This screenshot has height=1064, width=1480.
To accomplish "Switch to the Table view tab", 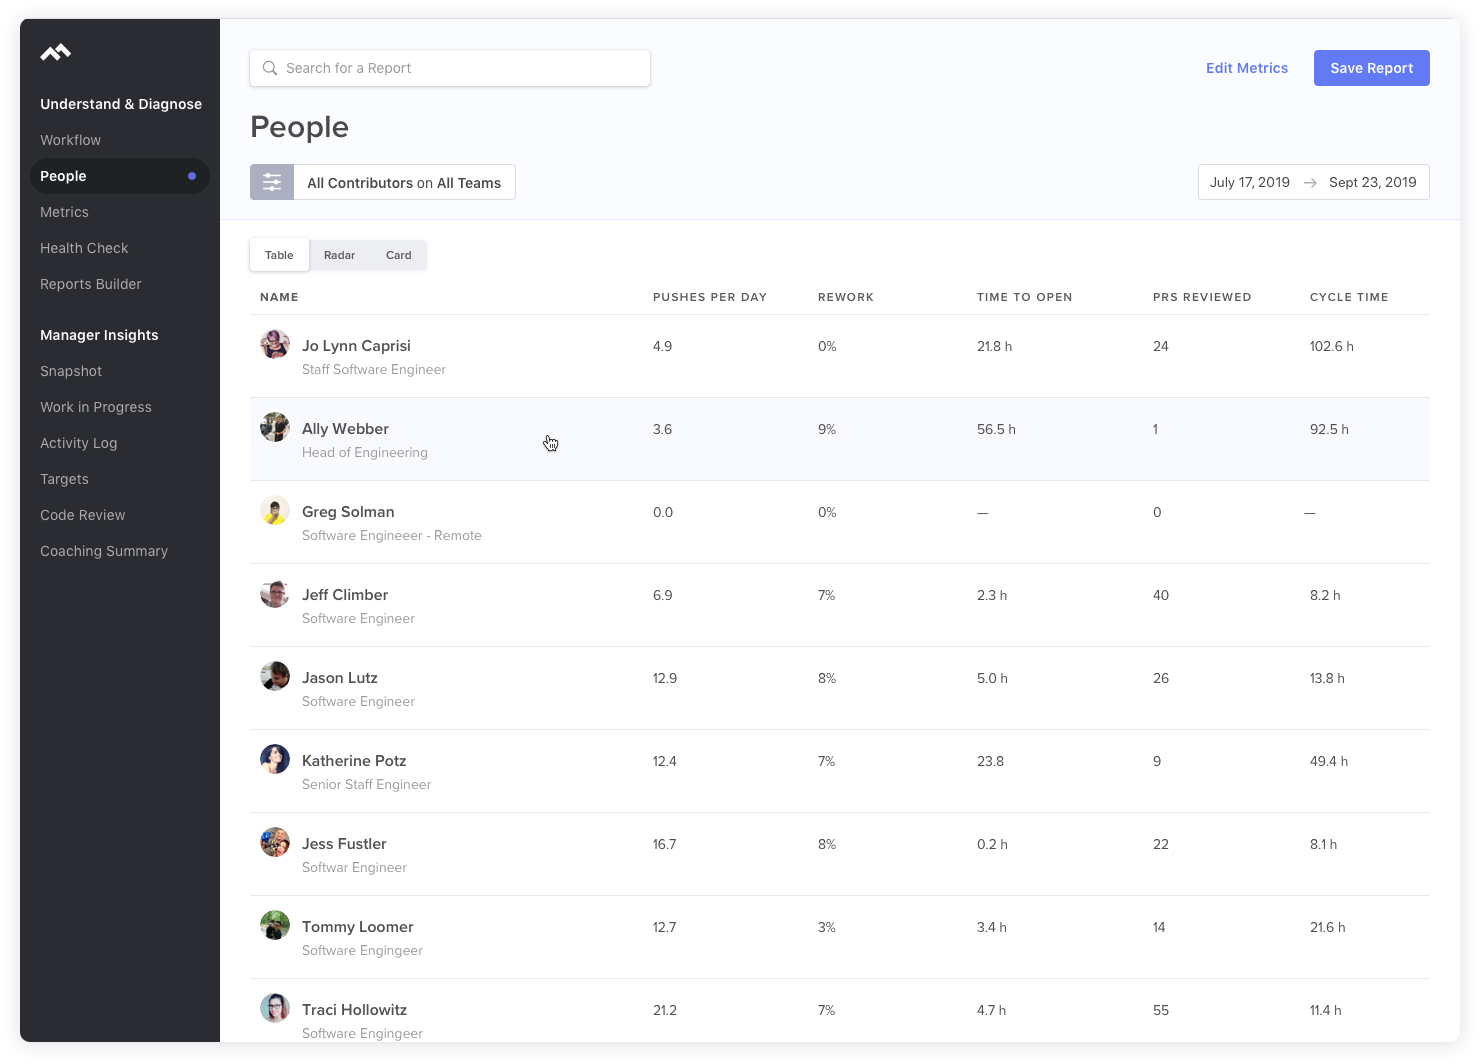I will [279, 255].
